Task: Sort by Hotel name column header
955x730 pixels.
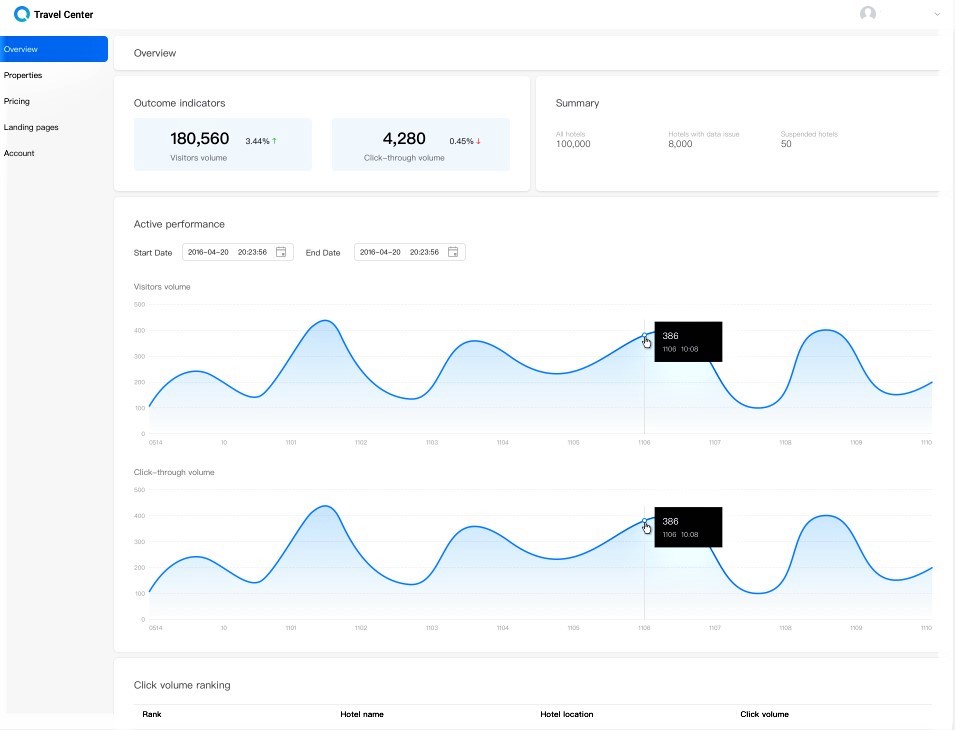Action: click(x=362, y=714)
